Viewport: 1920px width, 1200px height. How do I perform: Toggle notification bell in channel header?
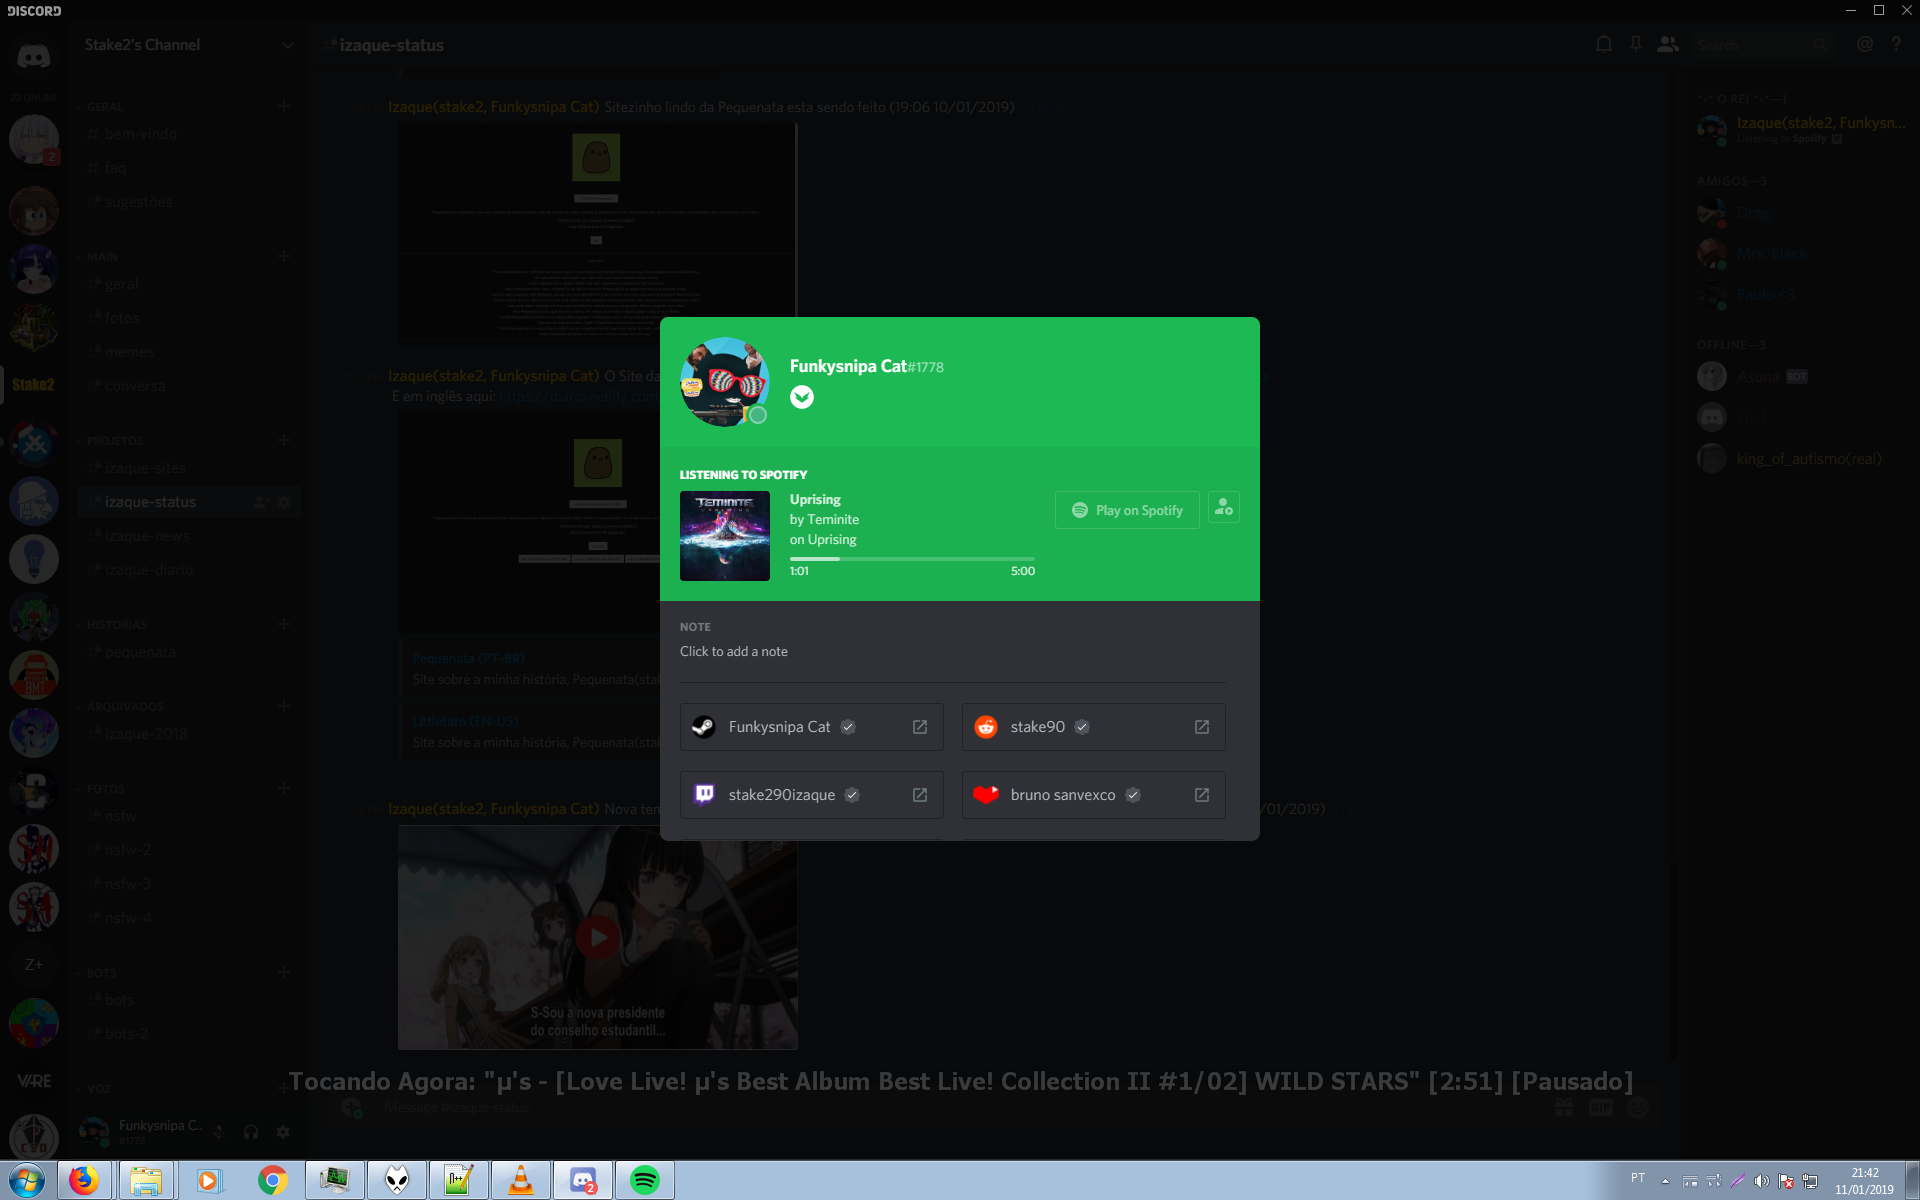coord(1604,44)
